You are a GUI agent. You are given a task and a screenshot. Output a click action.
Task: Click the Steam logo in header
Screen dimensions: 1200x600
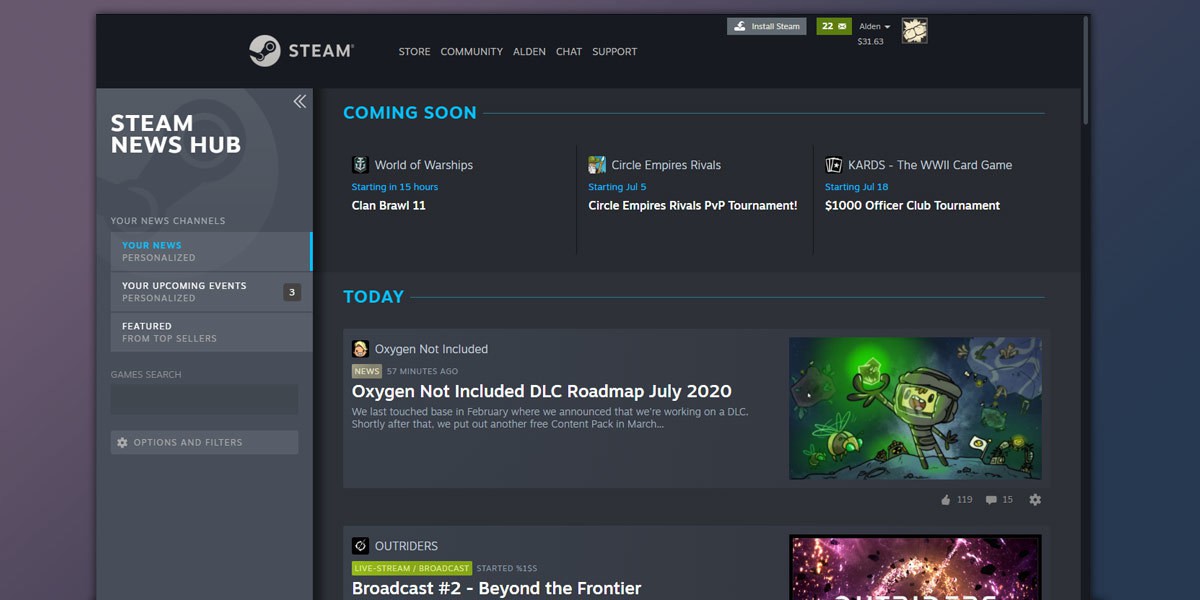coord(300,51)
